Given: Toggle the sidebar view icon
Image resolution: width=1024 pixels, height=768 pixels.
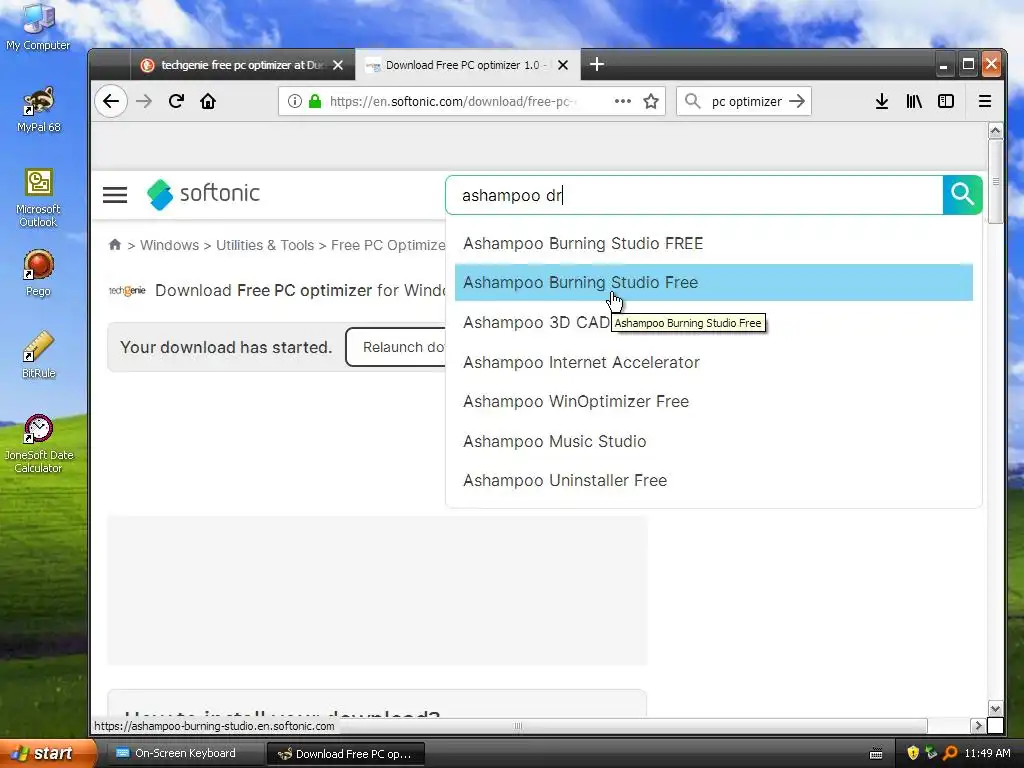Looking at the screenshot, I should click(x=946, y=101).
